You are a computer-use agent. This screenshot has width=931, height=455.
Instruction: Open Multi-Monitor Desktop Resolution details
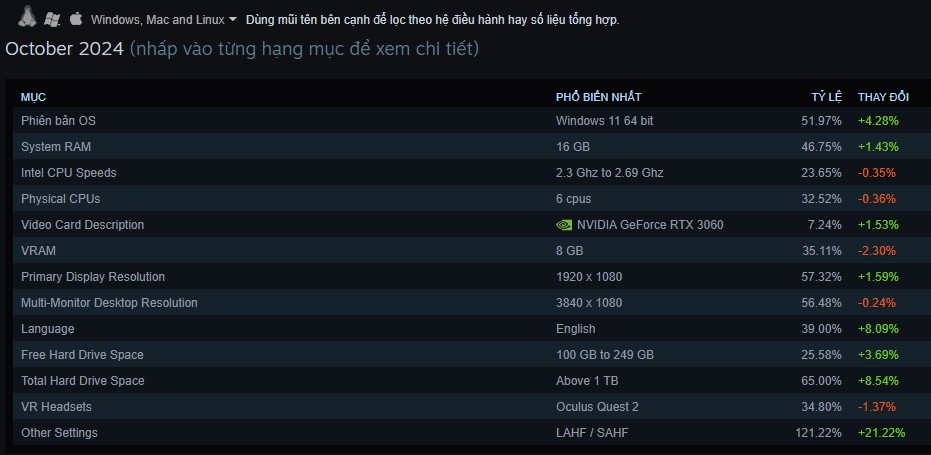pos(469,303)
